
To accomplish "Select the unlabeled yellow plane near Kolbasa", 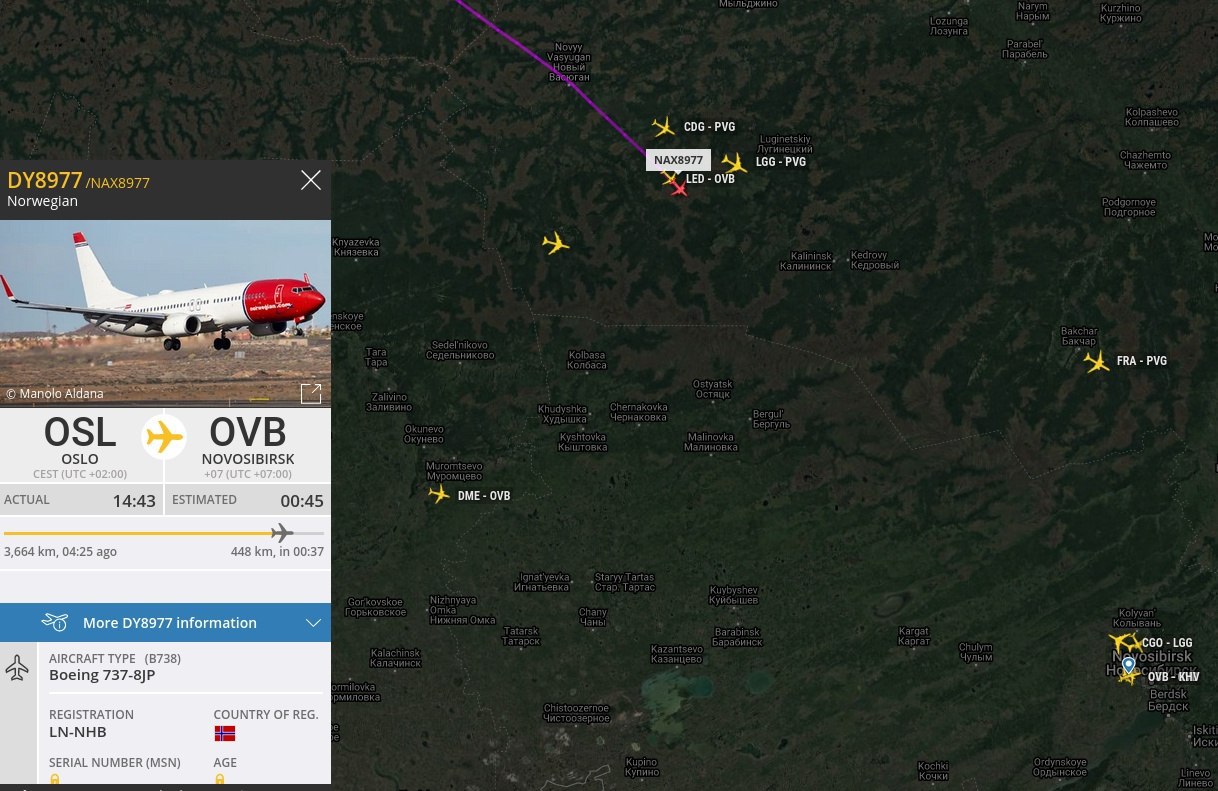I will coord(555,243).
